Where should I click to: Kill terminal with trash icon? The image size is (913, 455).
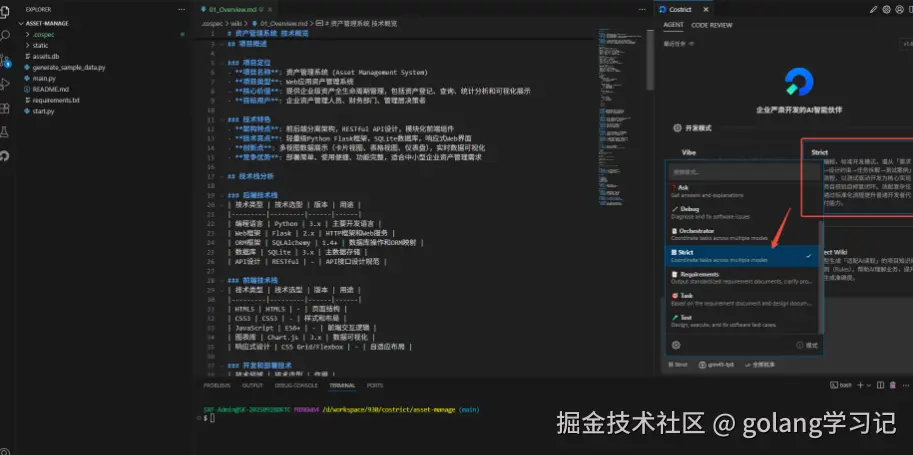[x=891, y=385]
